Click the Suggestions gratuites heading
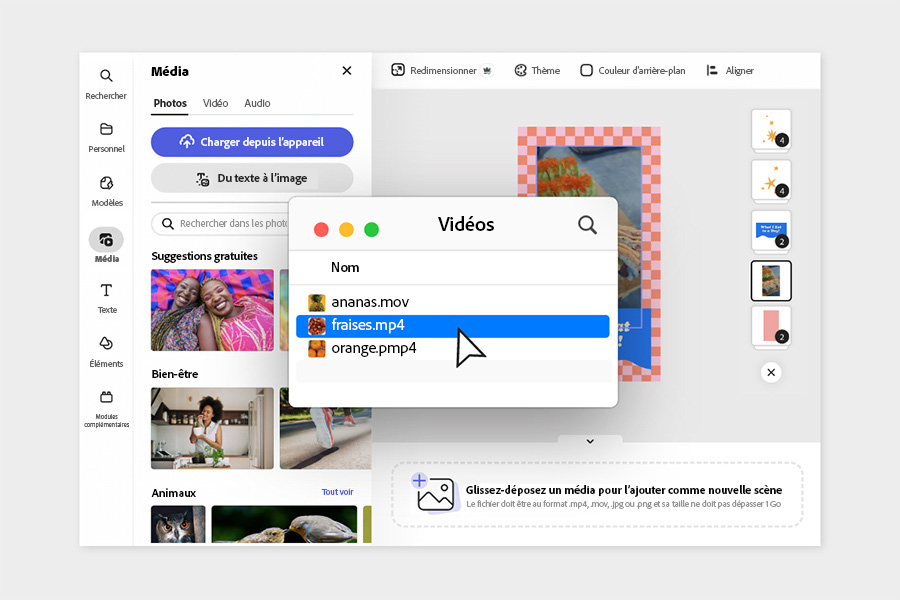900x600 pixels. click(204, 256)
